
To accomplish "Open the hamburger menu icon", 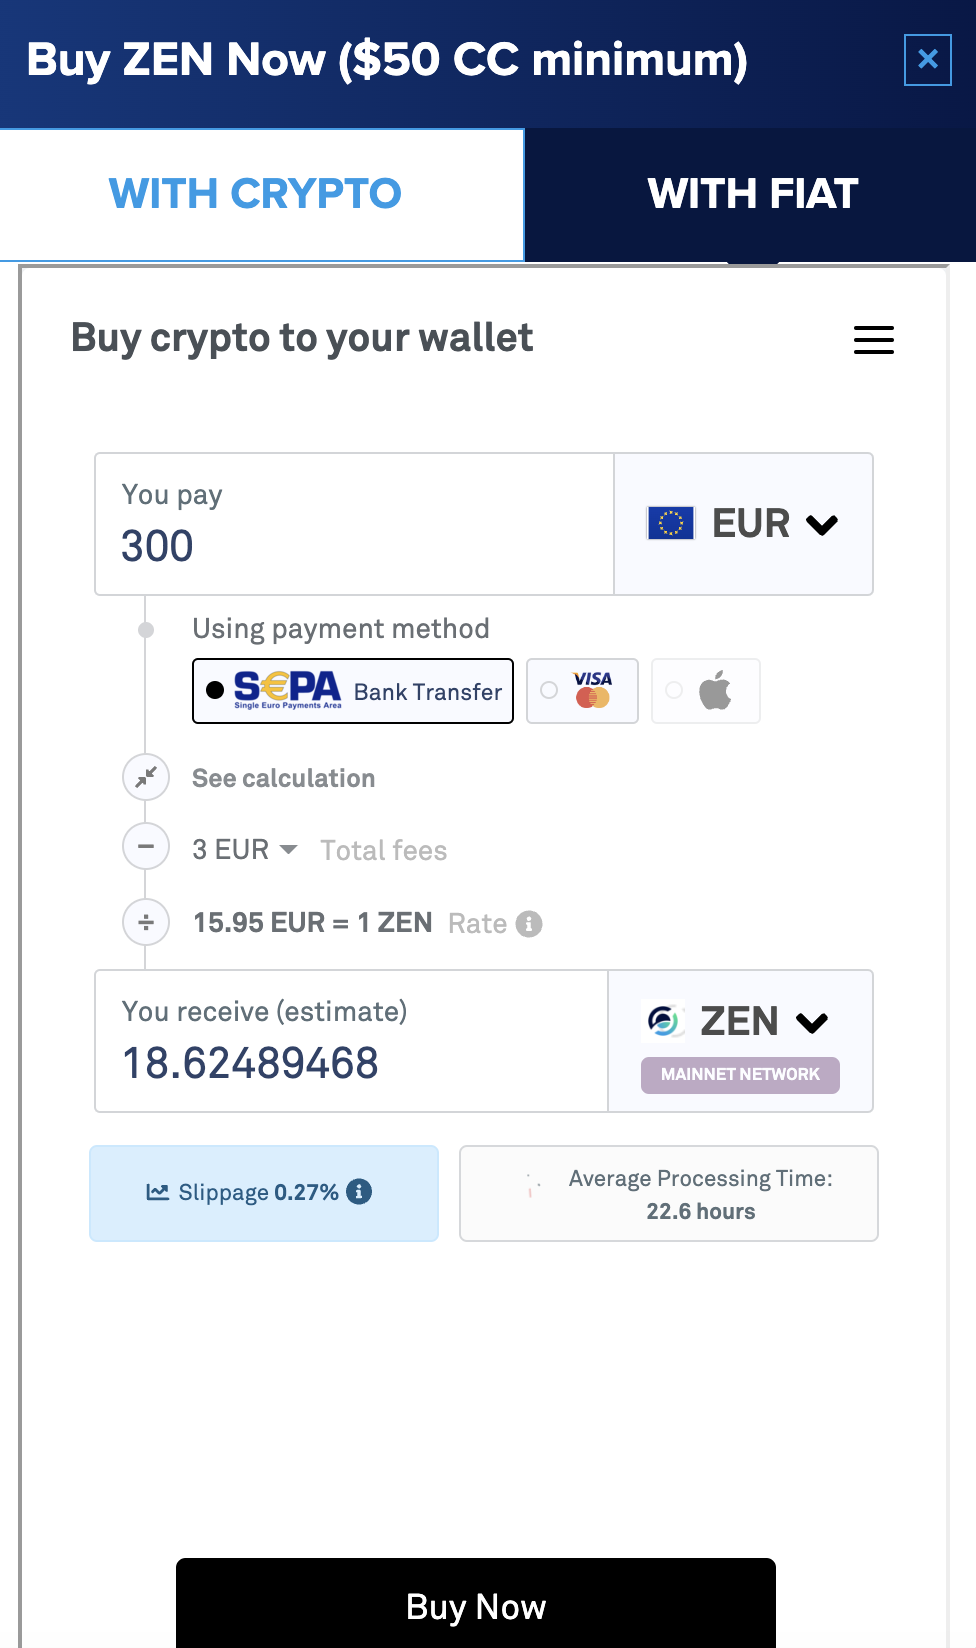I will coord(873,340).
